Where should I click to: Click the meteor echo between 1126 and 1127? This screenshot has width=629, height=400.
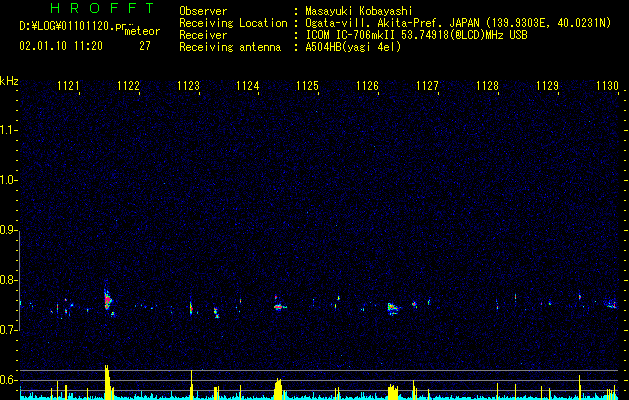coord(393,308)
